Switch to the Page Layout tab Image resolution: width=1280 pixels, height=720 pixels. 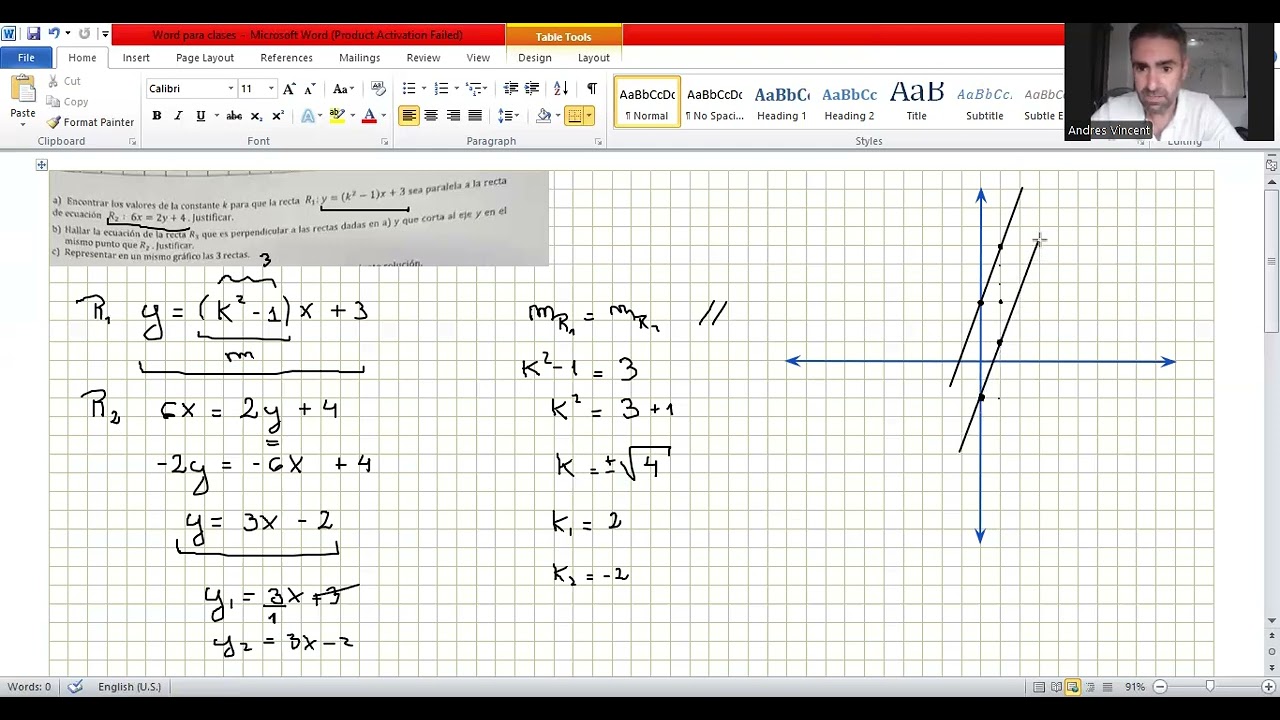[205, 58]
